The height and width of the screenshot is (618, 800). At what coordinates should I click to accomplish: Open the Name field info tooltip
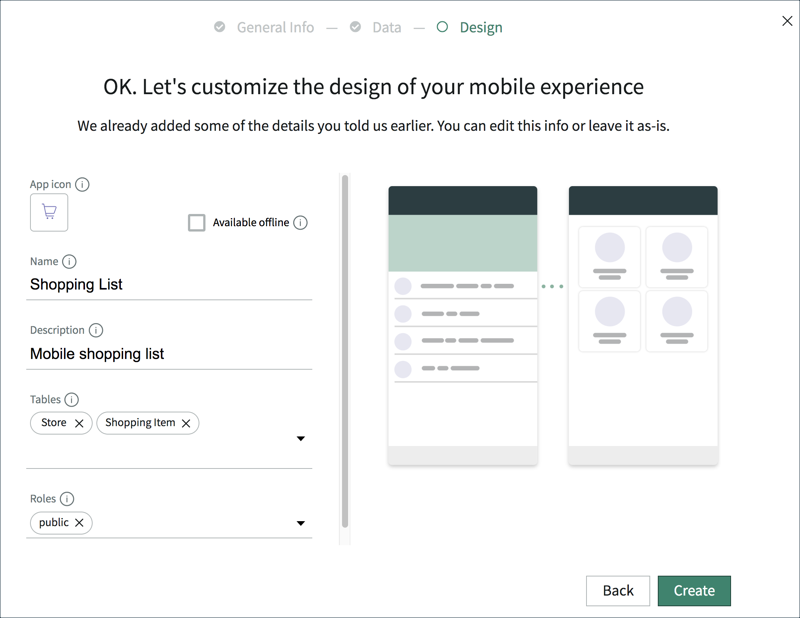tap(69, 261)
